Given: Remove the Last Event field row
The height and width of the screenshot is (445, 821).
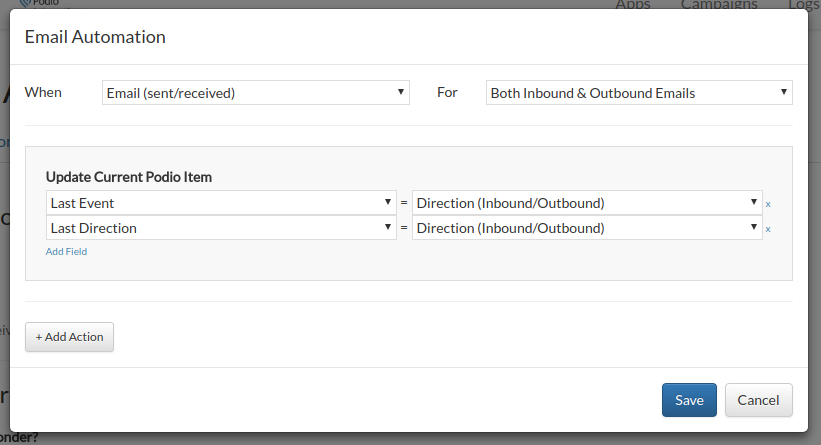Looking at the screenshot, I should [768, 204].
